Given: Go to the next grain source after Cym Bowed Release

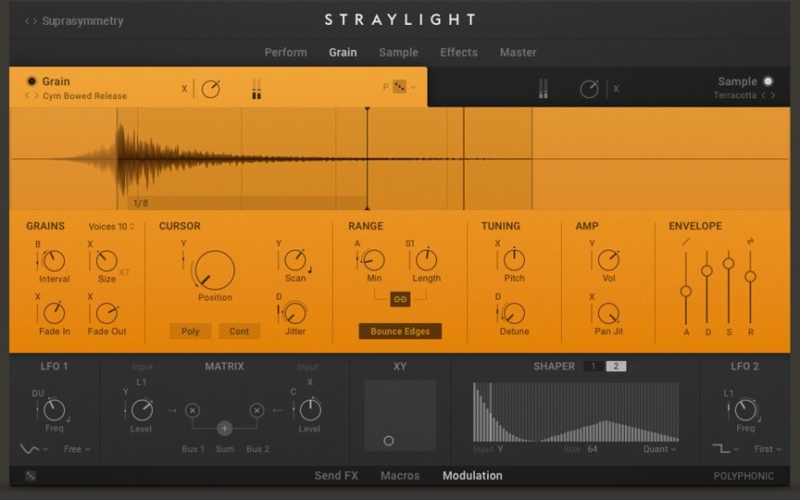Looking at the screenshot, I should click(x=36, y=96).
